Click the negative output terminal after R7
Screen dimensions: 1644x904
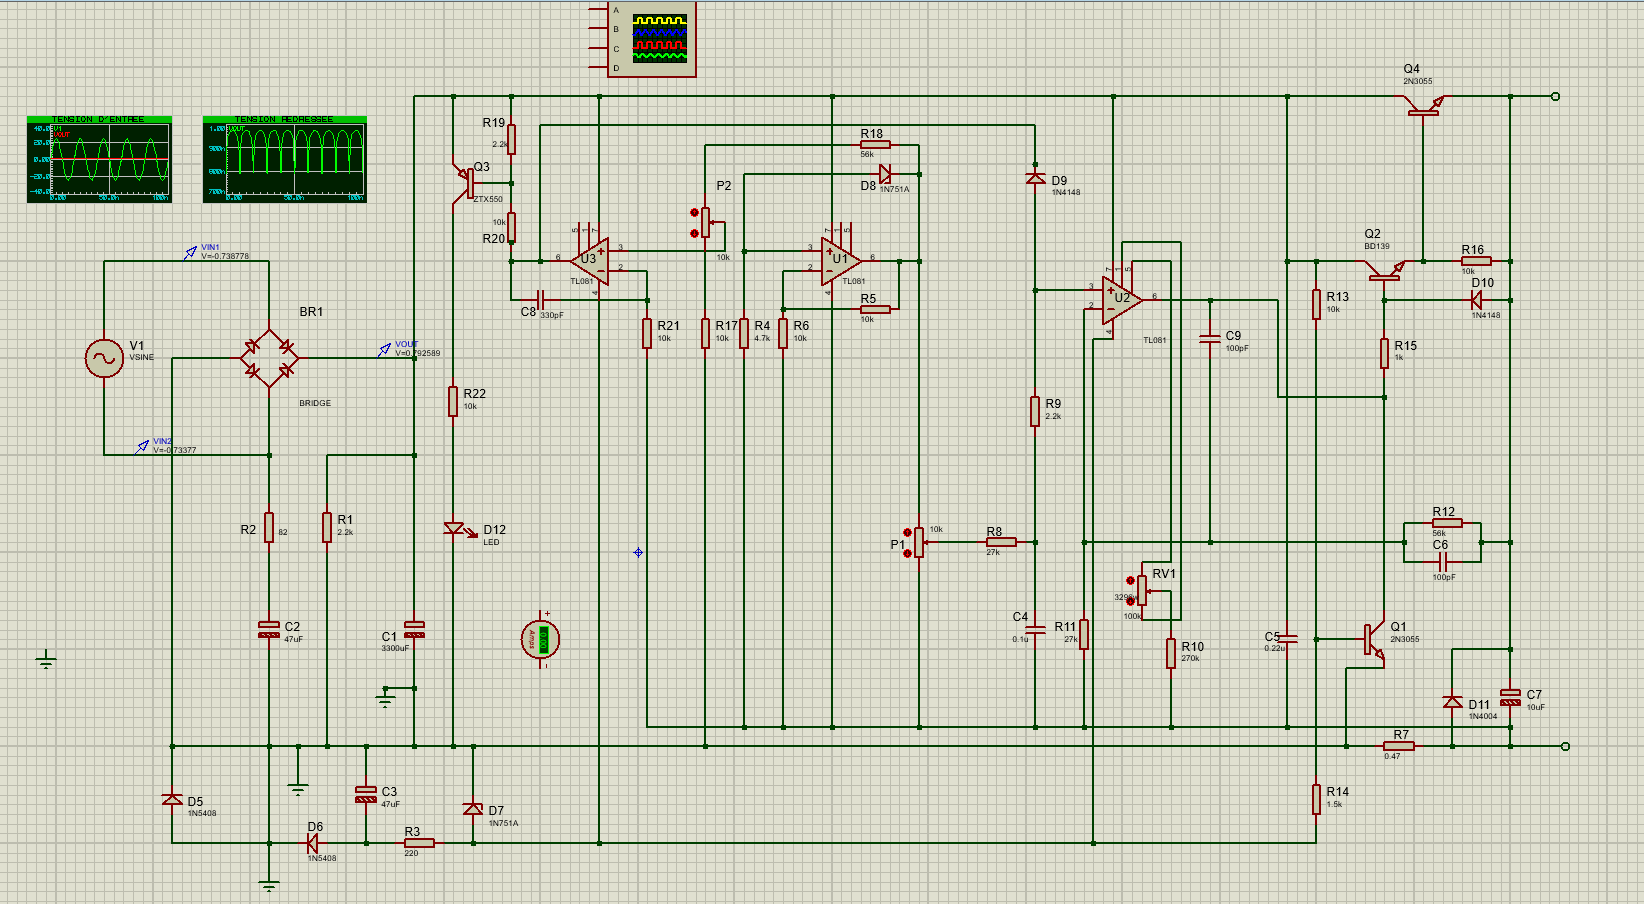coord(1565,746)
